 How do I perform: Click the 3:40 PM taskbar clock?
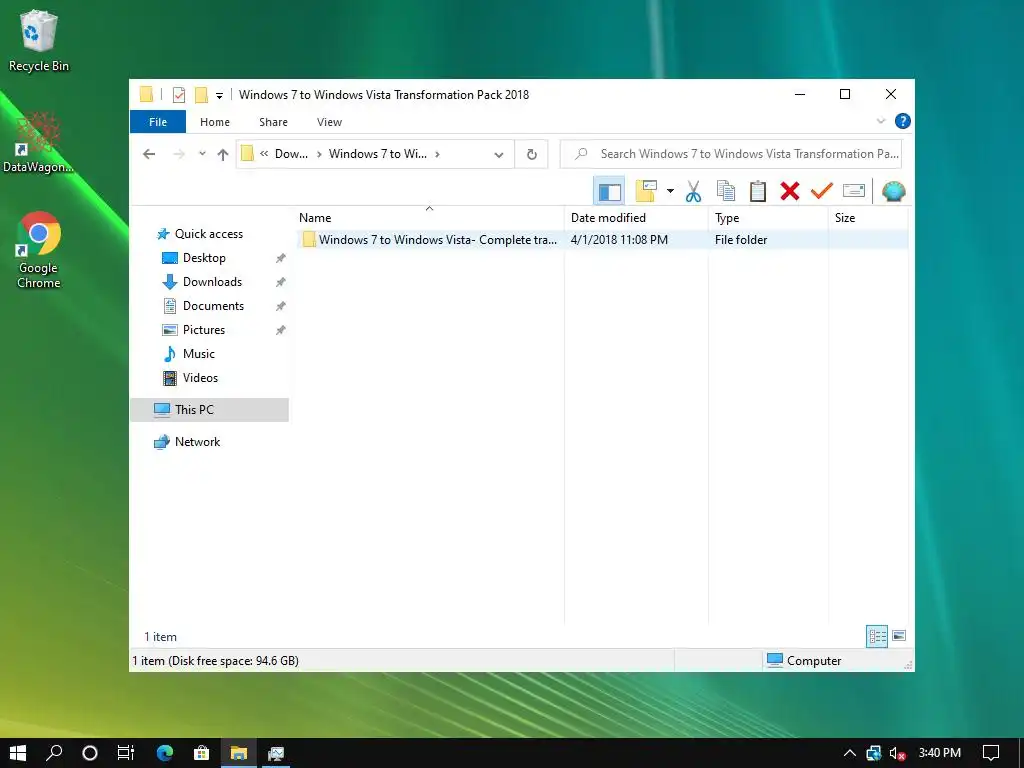pyautogui.click(x=939, y=753)
